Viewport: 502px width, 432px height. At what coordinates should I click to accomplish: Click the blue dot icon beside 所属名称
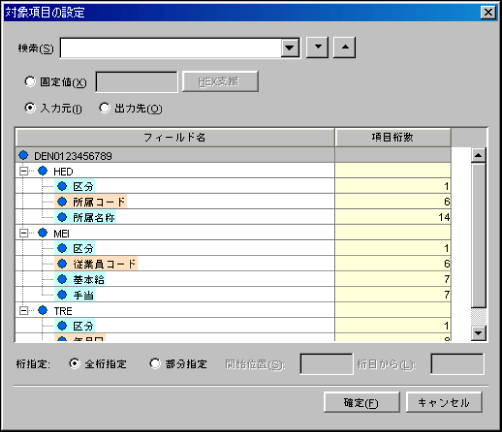pyautogui.click(x=62, y=217)
